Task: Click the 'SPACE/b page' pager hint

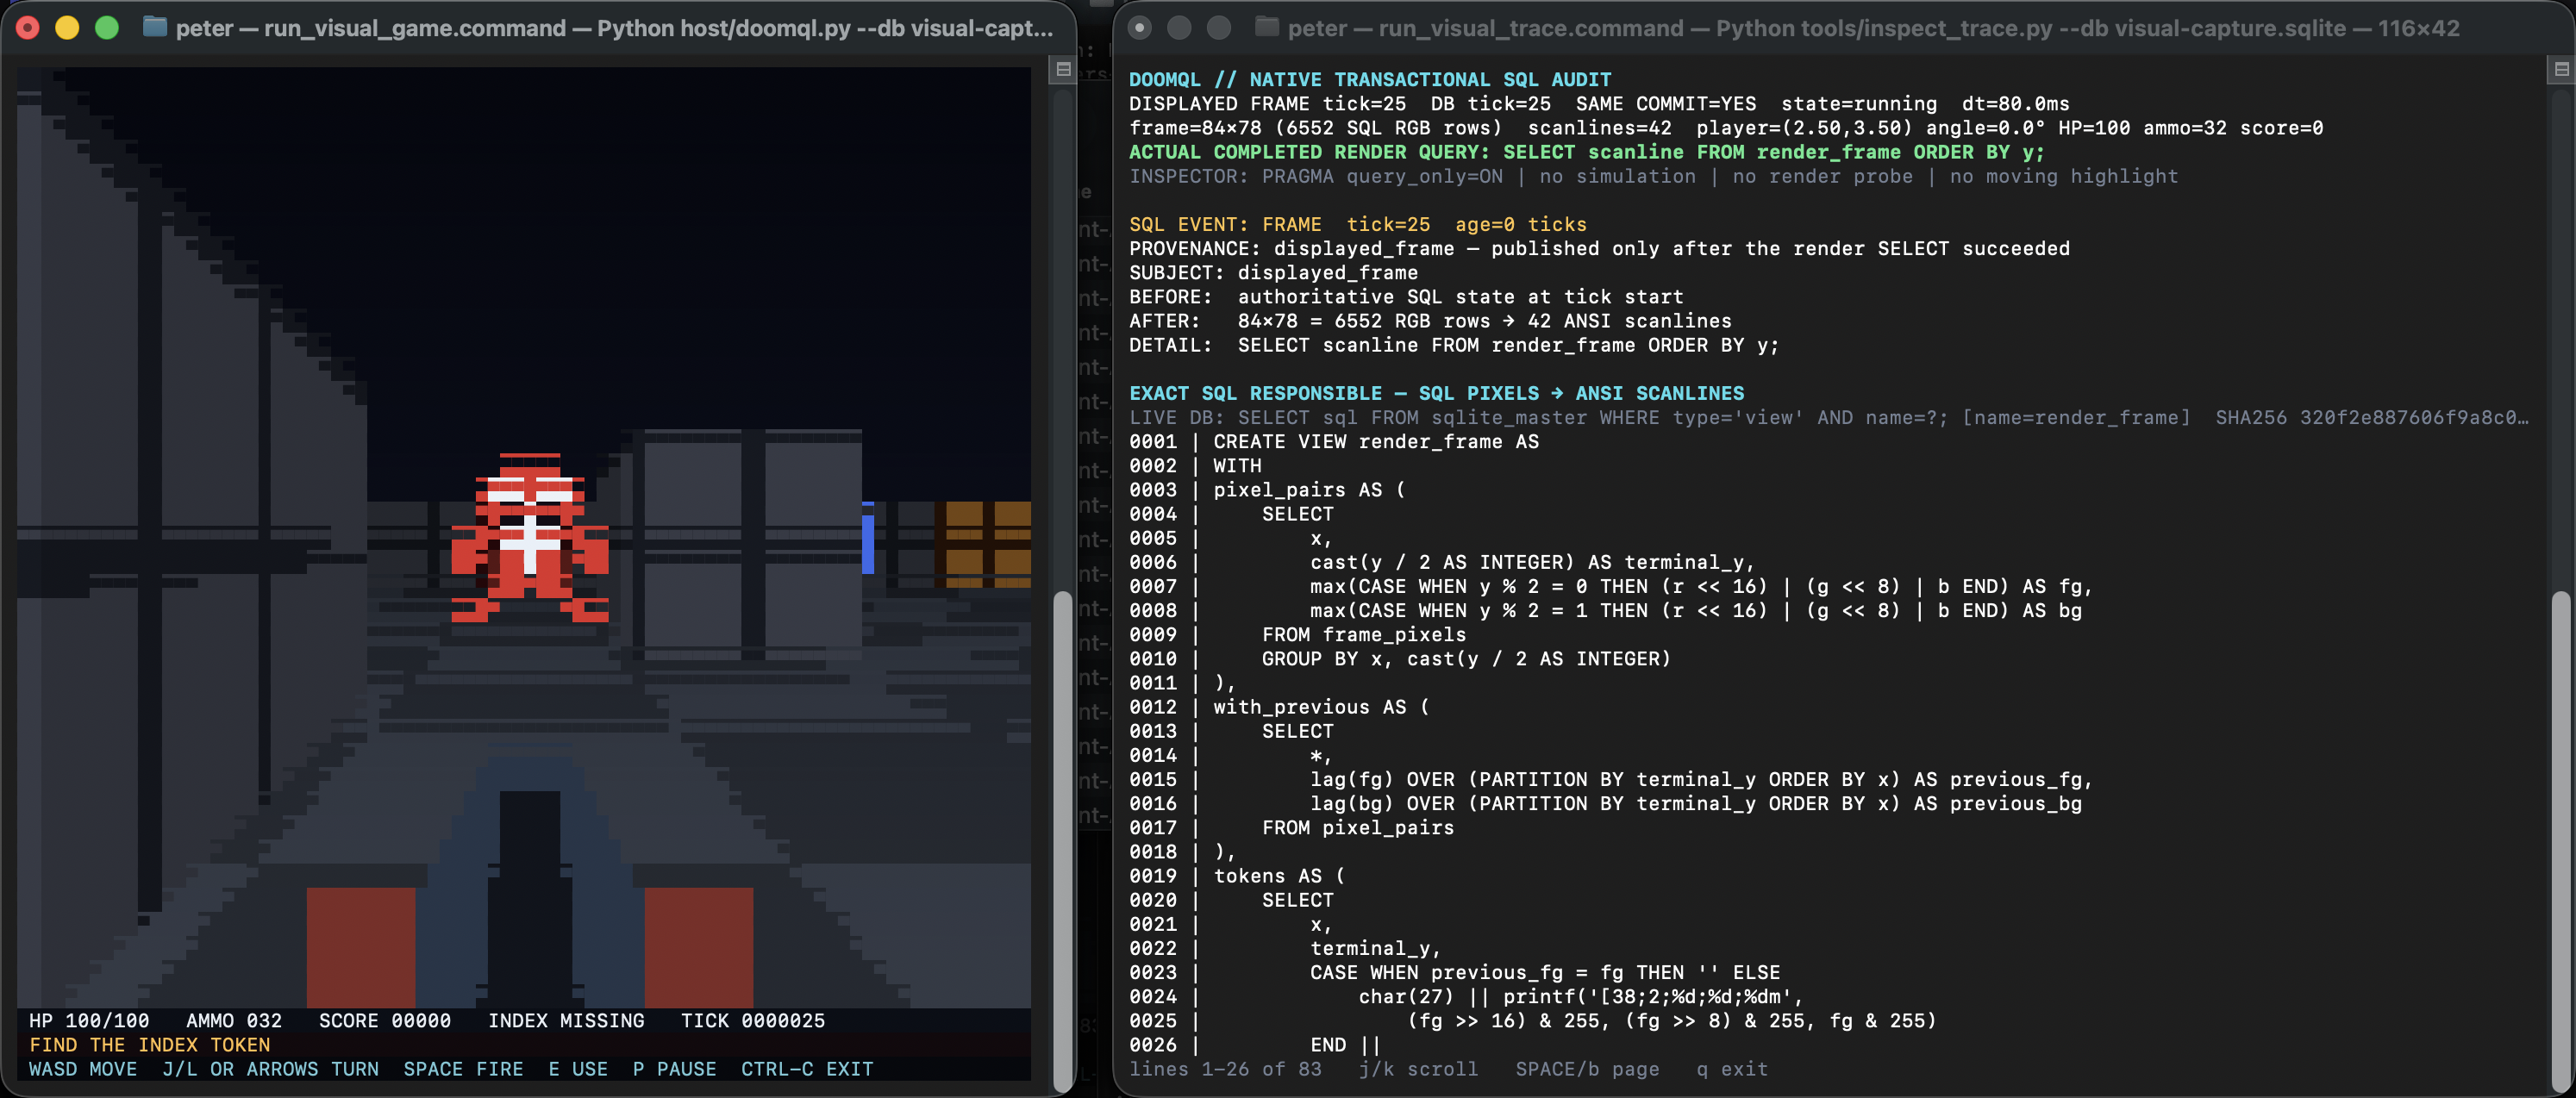Action: pos(1587,1069)
